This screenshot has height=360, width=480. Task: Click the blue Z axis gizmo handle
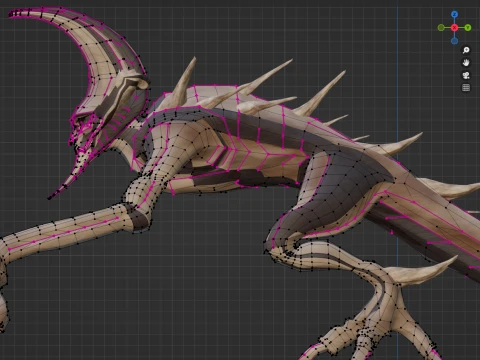[454, 14]
